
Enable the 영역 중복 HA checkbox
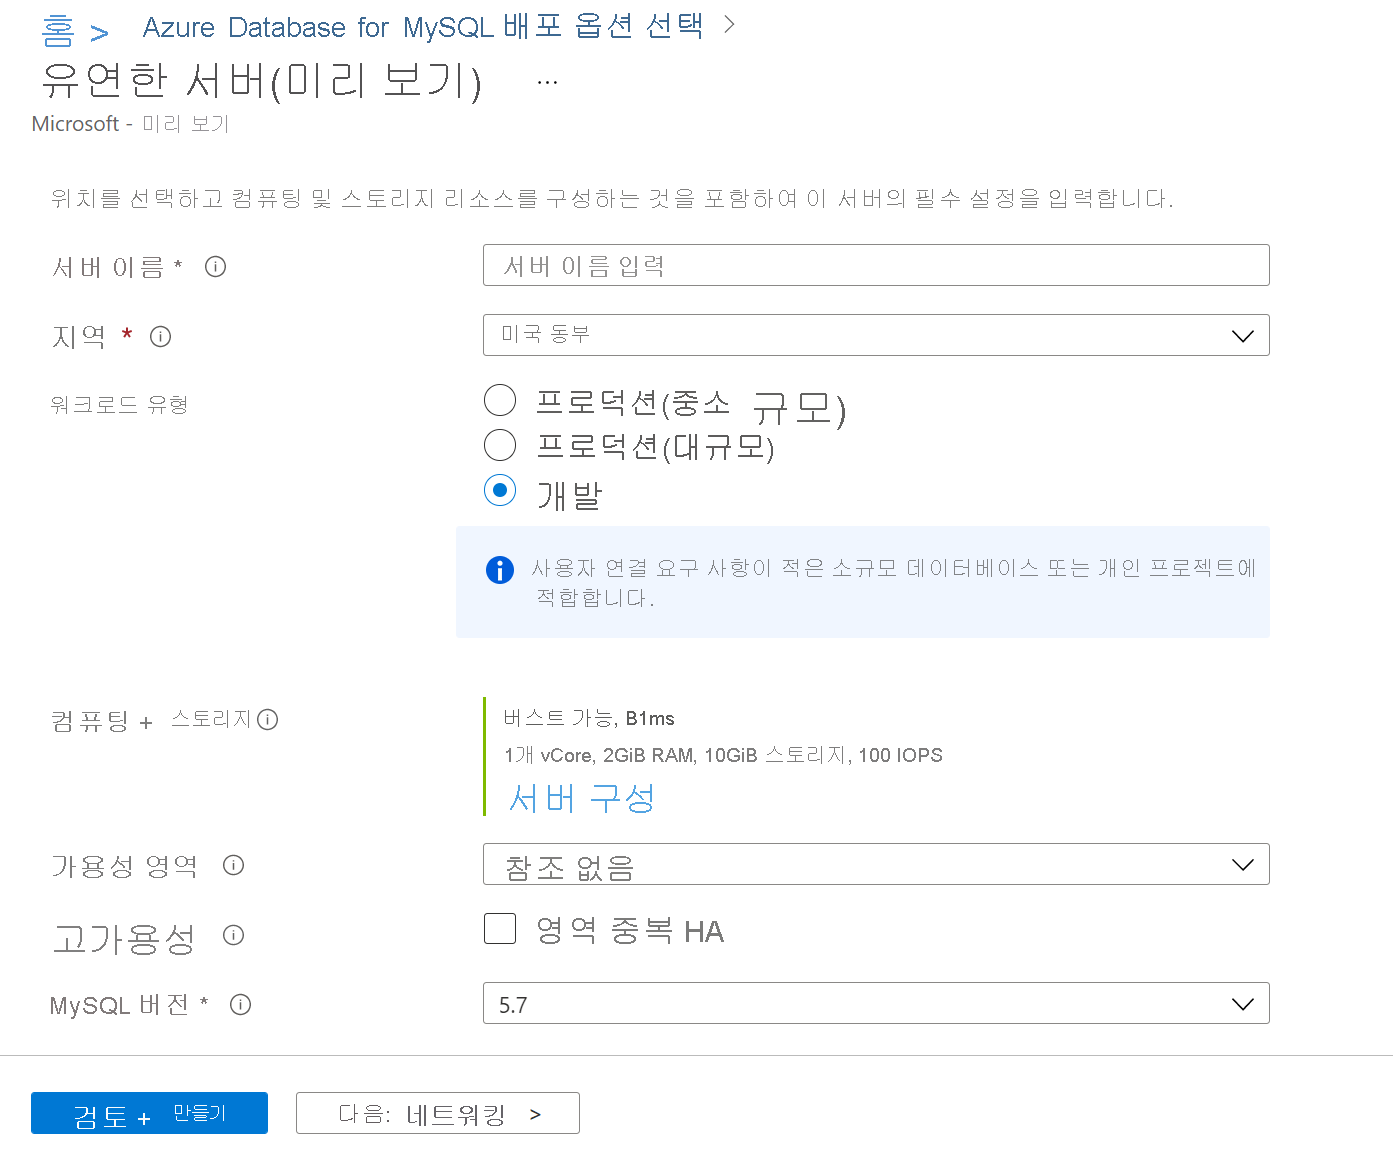point(499,929)
